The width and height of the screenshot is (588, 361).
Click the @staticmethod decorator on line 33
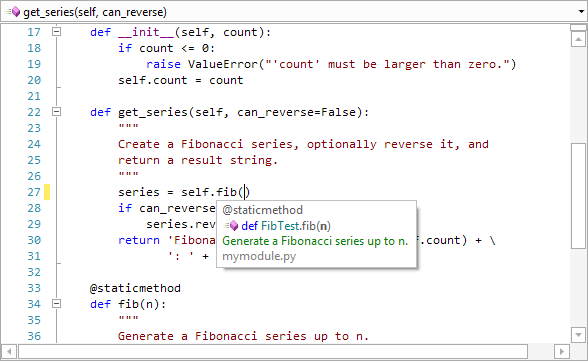[135, 288]
